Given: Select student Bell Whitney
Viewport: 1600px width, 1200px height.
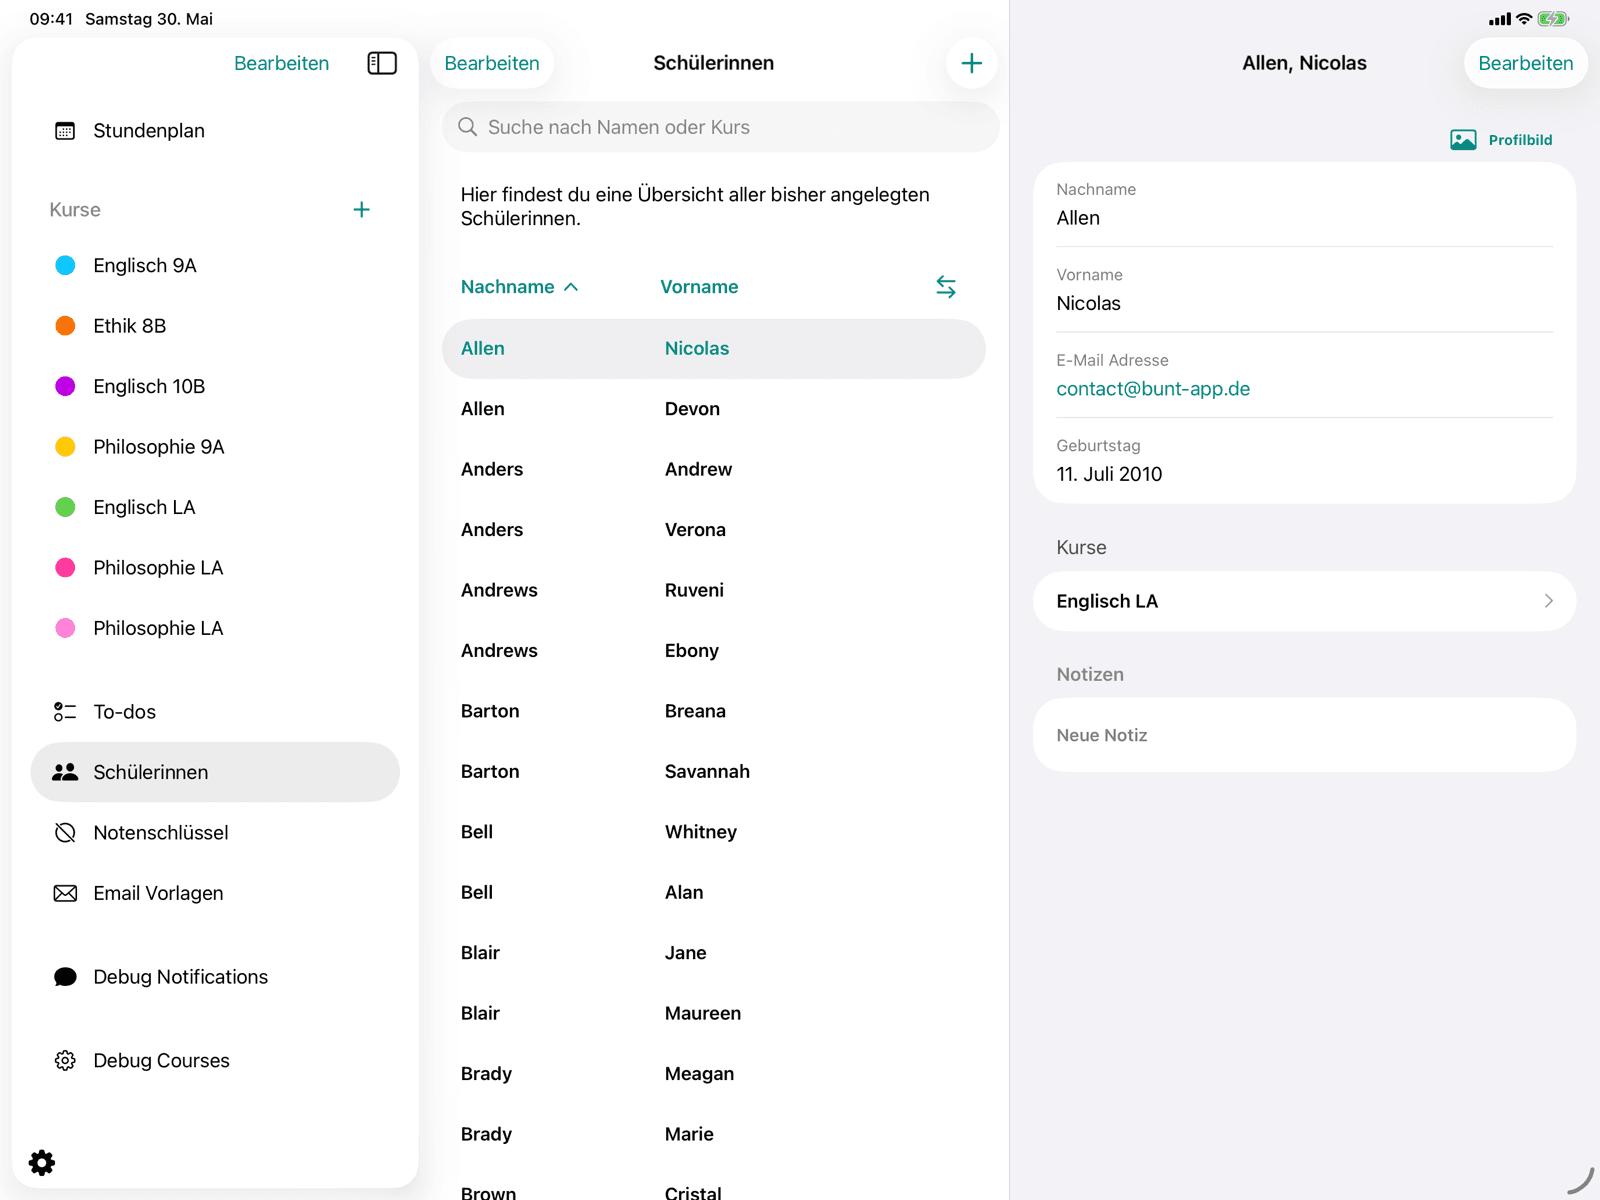Looking at the screenshot, I should [x=714, y=832].
